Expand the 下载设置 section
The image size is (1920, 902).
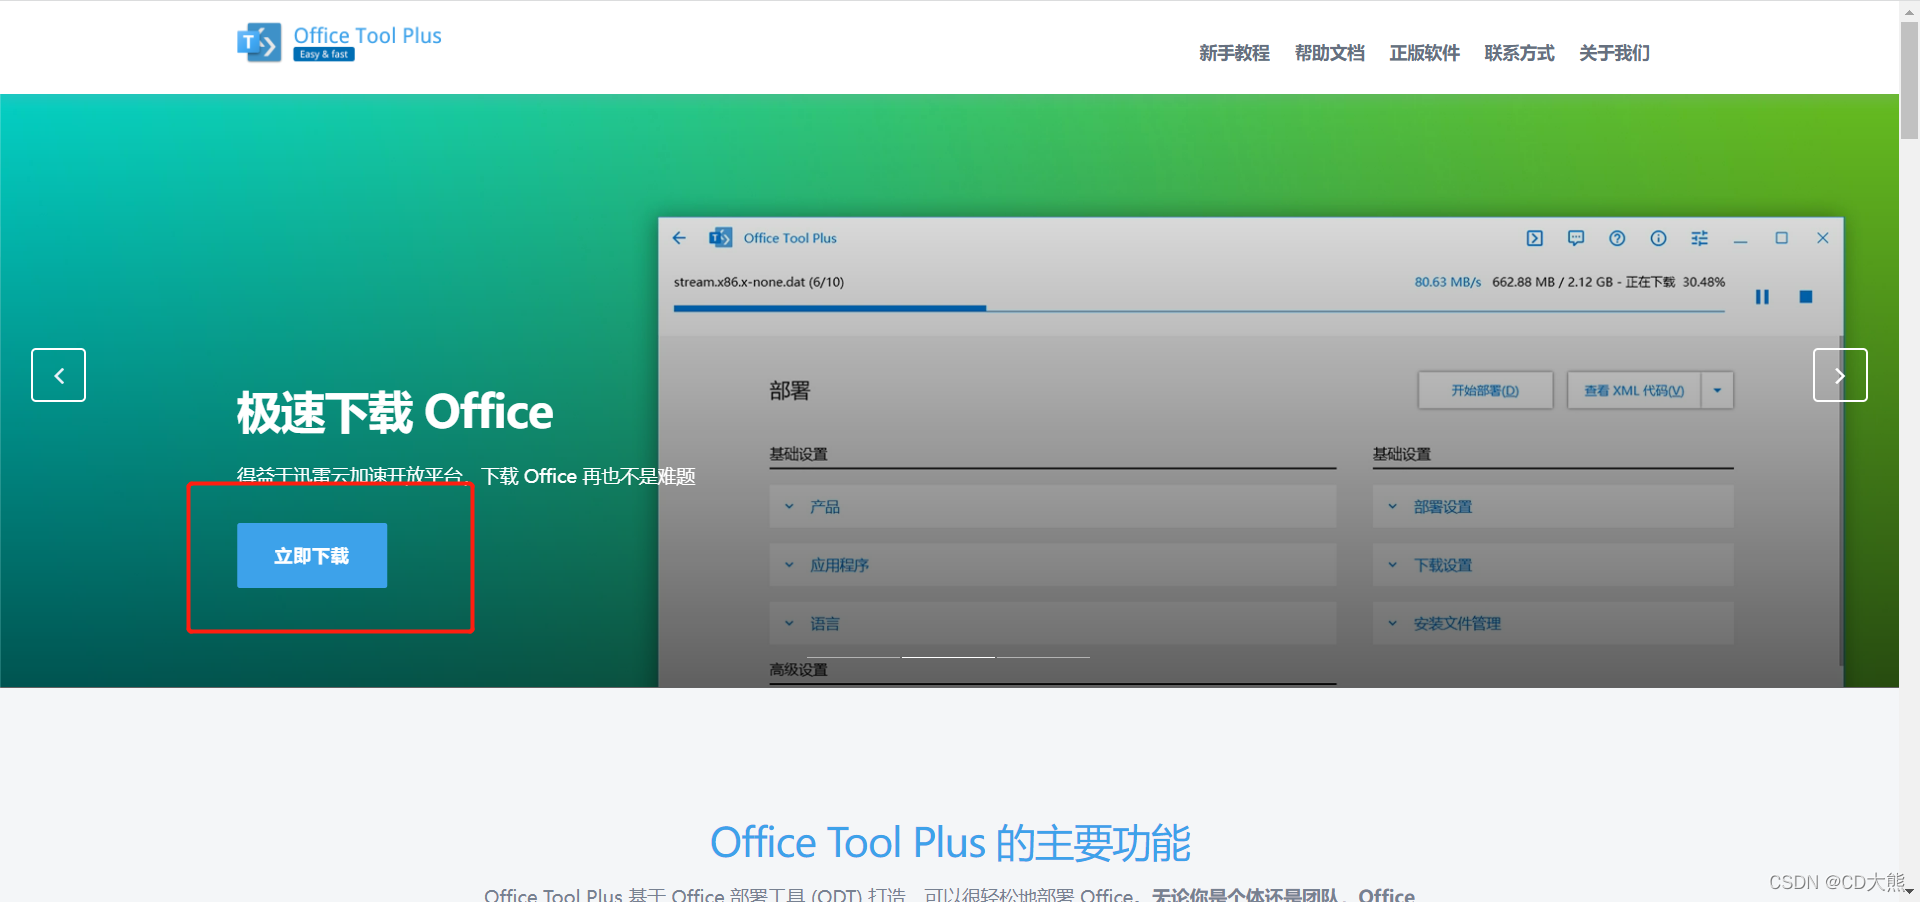pyautogui.click(x=1553, y=565)
